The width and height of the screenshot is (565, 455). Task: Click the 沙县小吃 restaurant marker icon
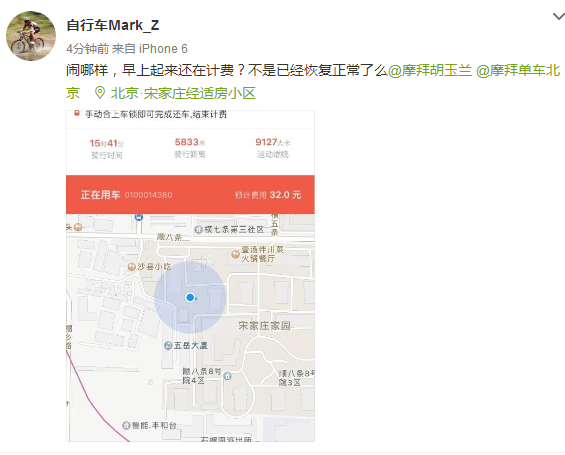coord(132,267)
